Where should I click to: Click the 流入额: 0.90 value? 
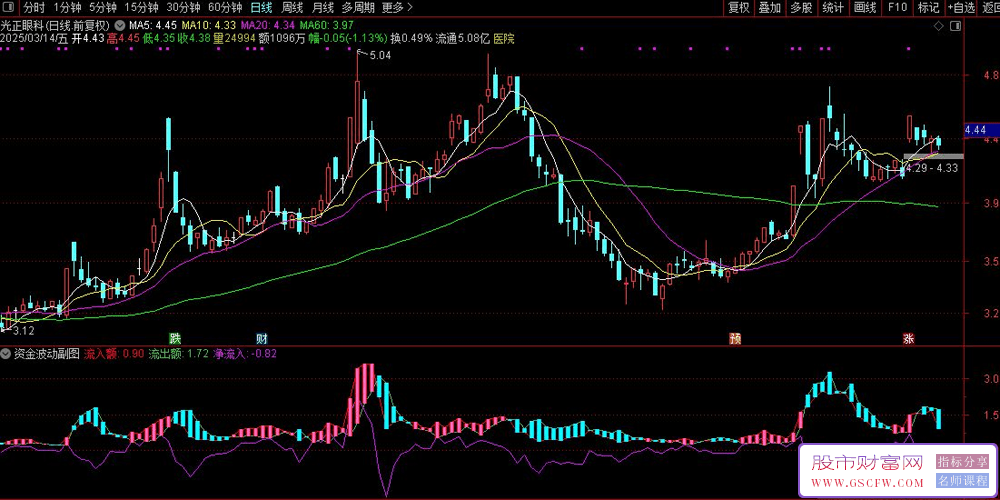(114, 353)
